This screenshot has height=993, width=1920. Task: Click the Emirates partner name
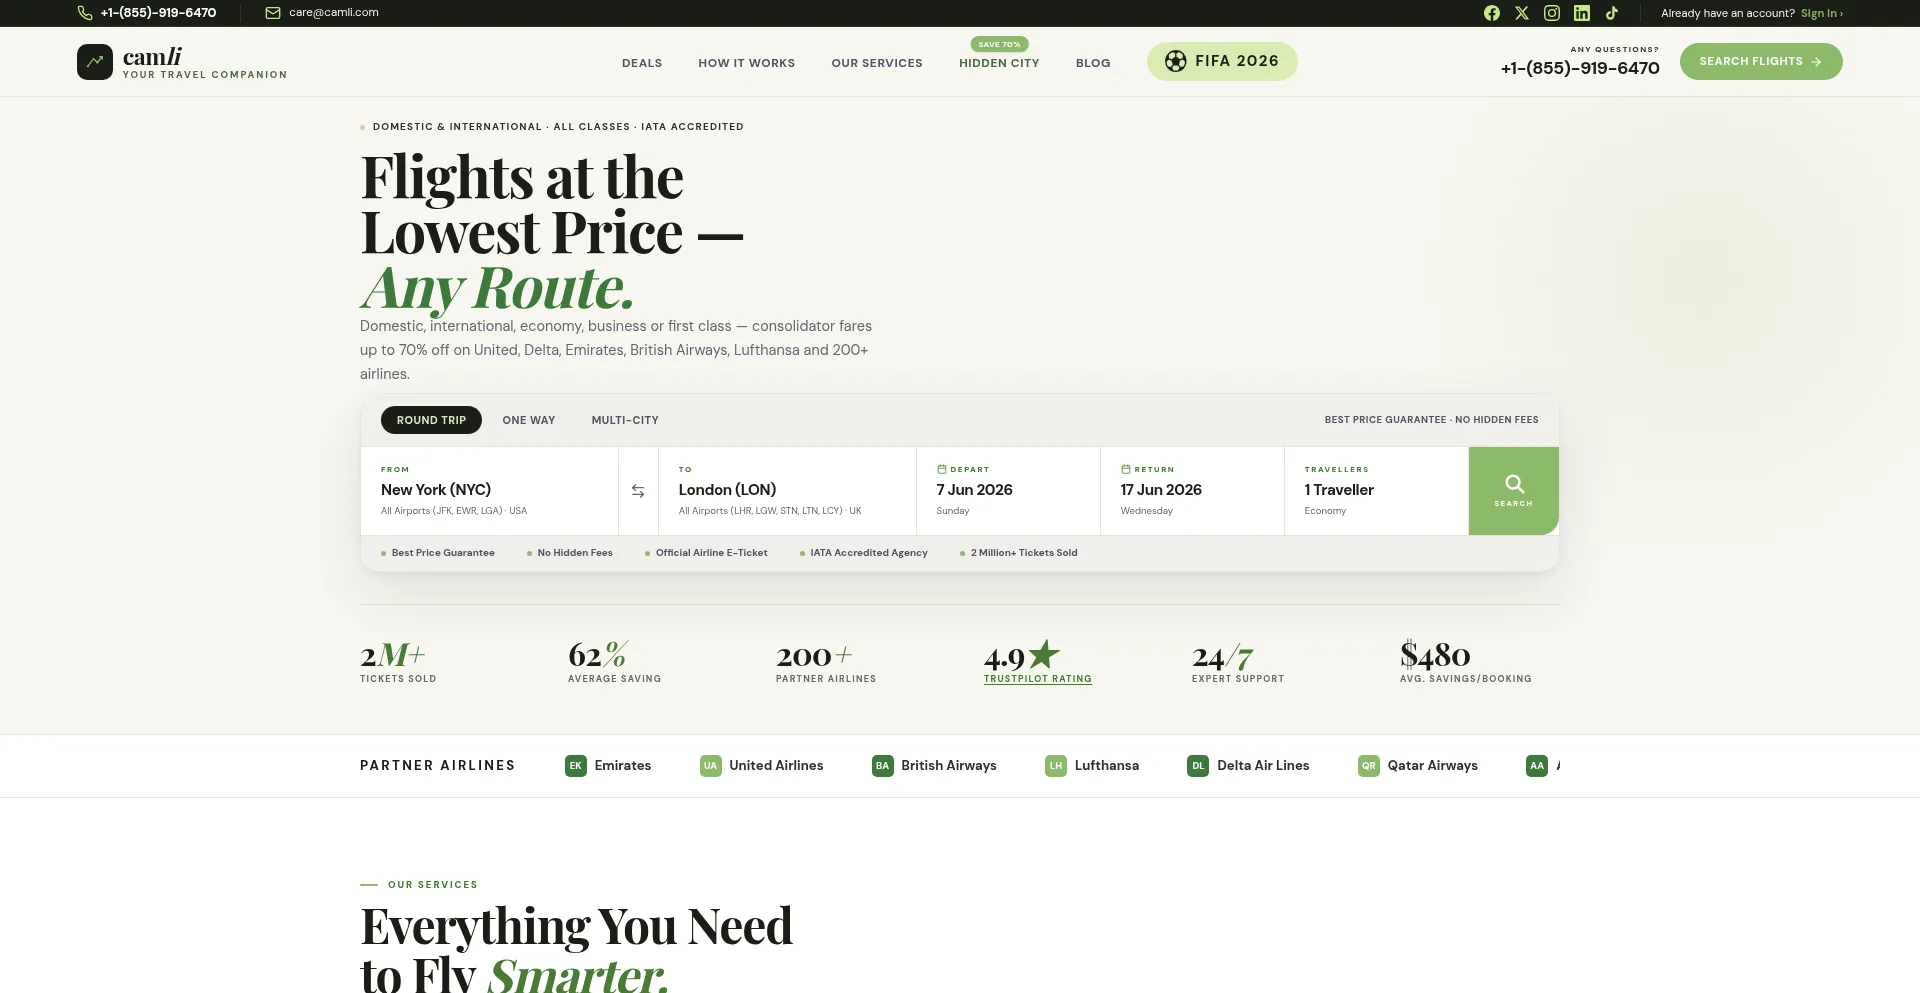[623, 766]
